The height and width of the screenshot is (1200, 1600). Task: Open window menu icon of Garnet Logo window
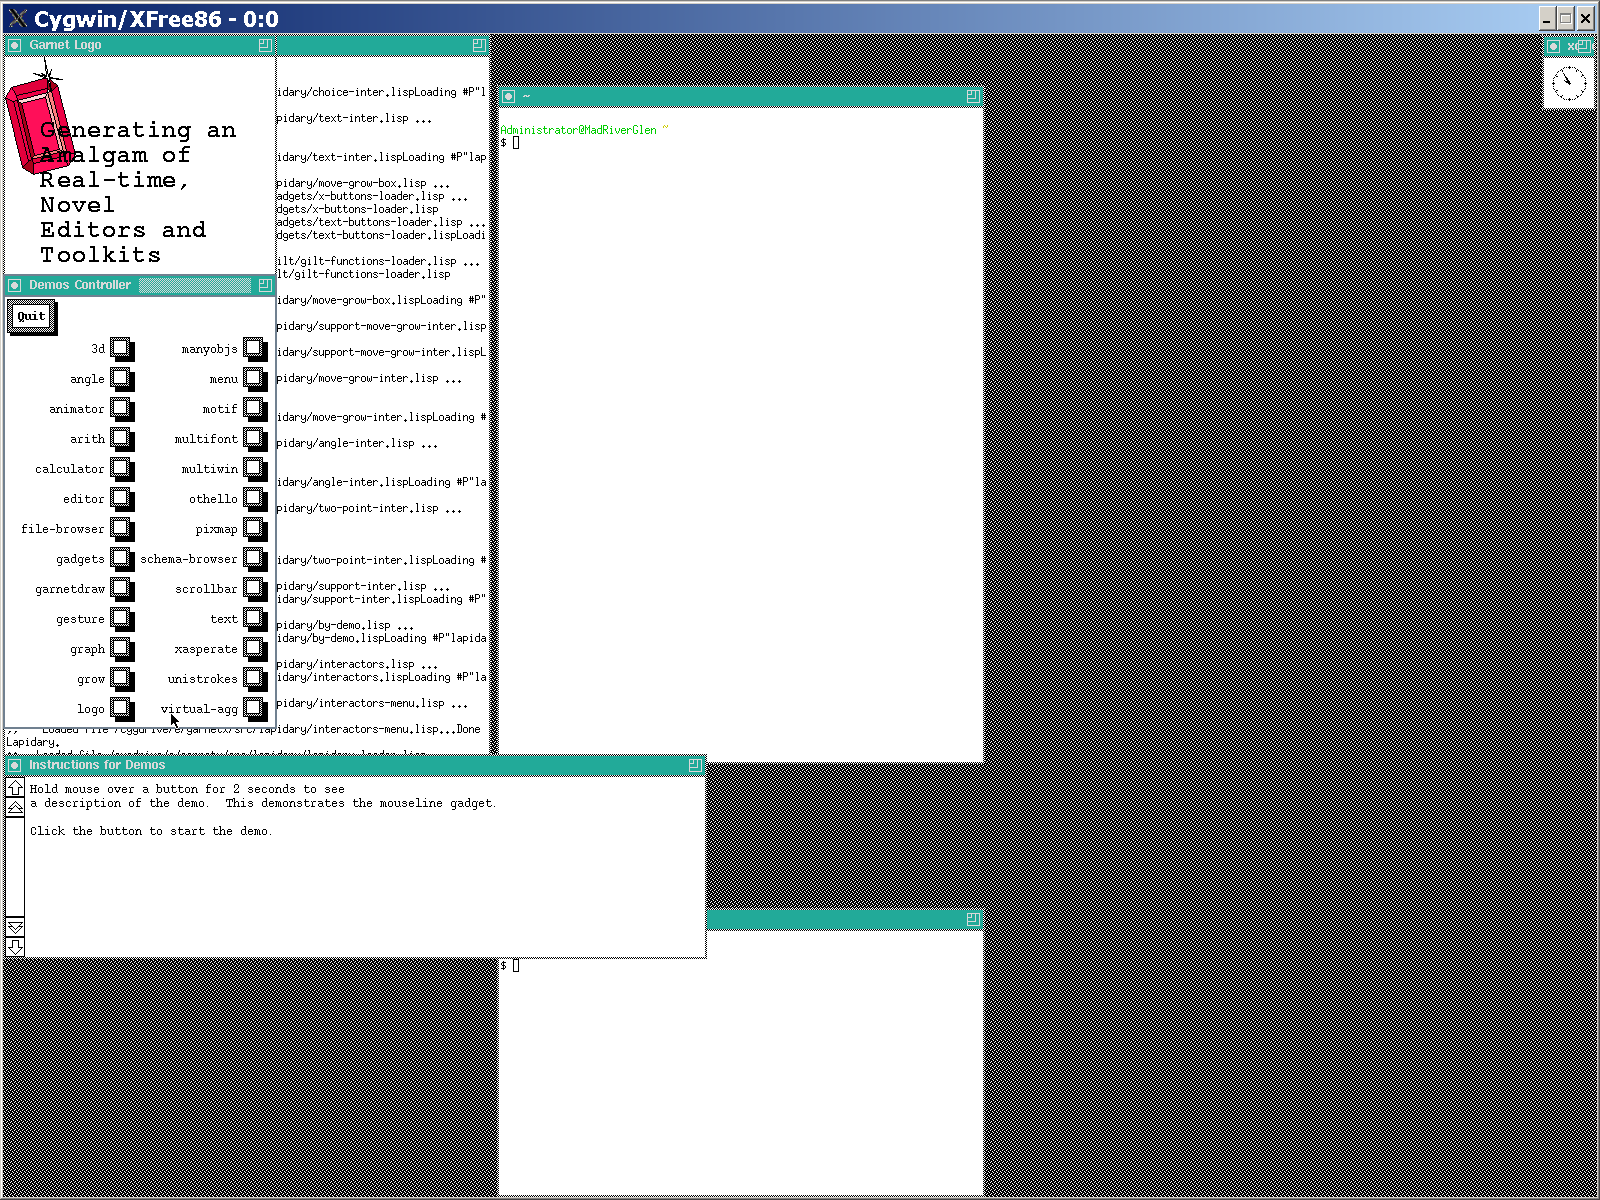[x=14, y=45]
